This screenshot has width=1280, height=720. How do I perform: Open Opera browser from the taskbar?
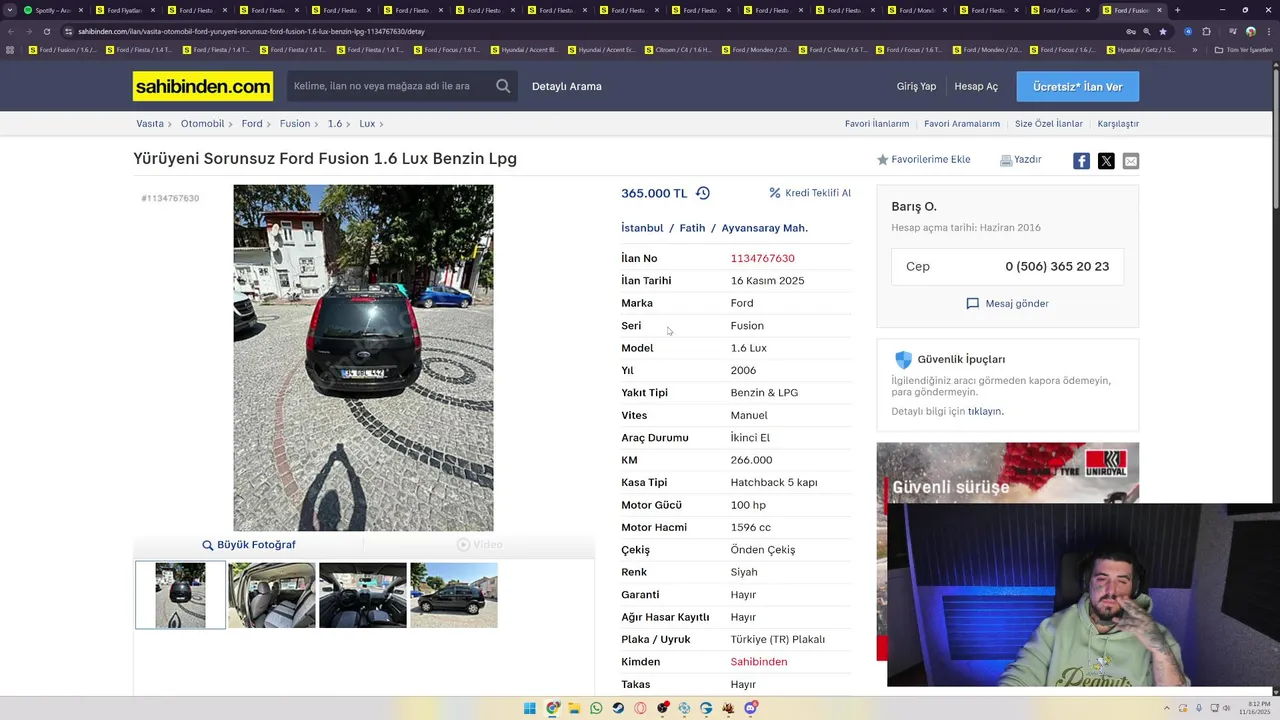coord(641,708)
